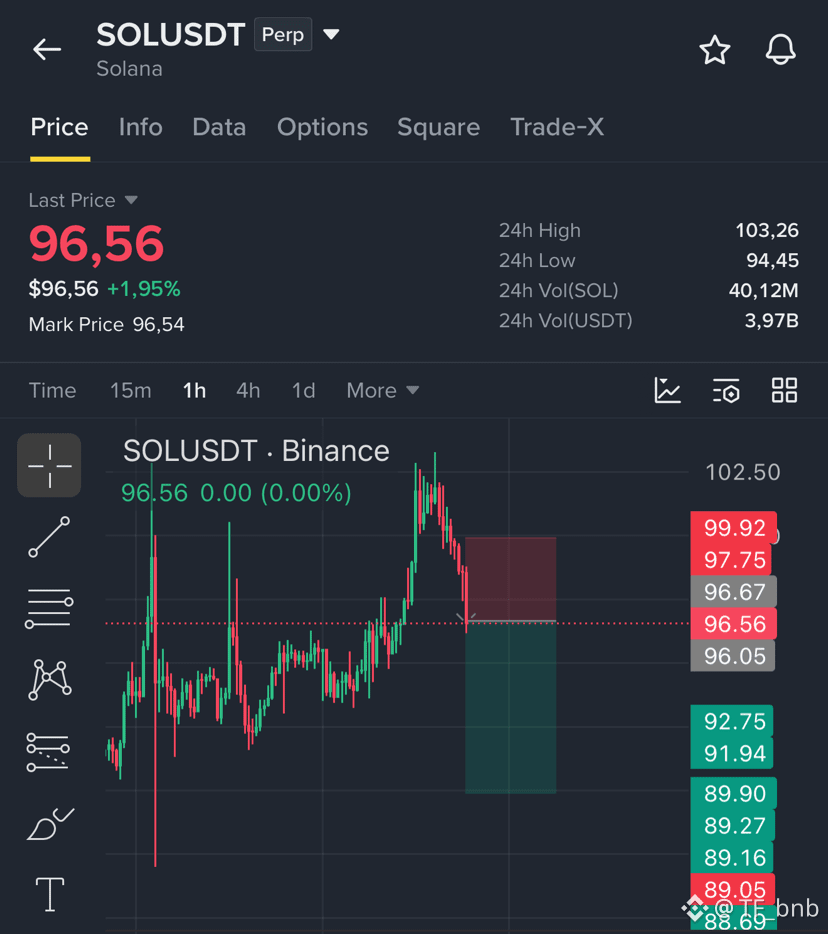Click the 24h Vol(USDT) value 3,97B
The width and height of the screenshot is (828, 934).
[771, 320]
